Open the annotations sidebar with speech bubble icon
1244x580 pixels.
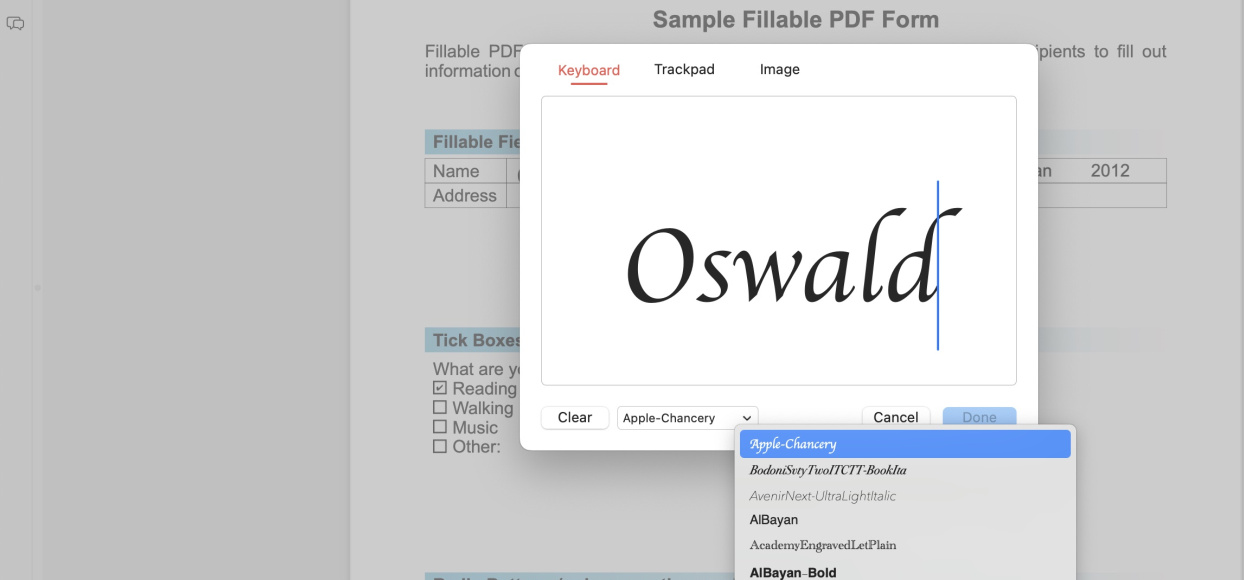(x=16, y=22)
